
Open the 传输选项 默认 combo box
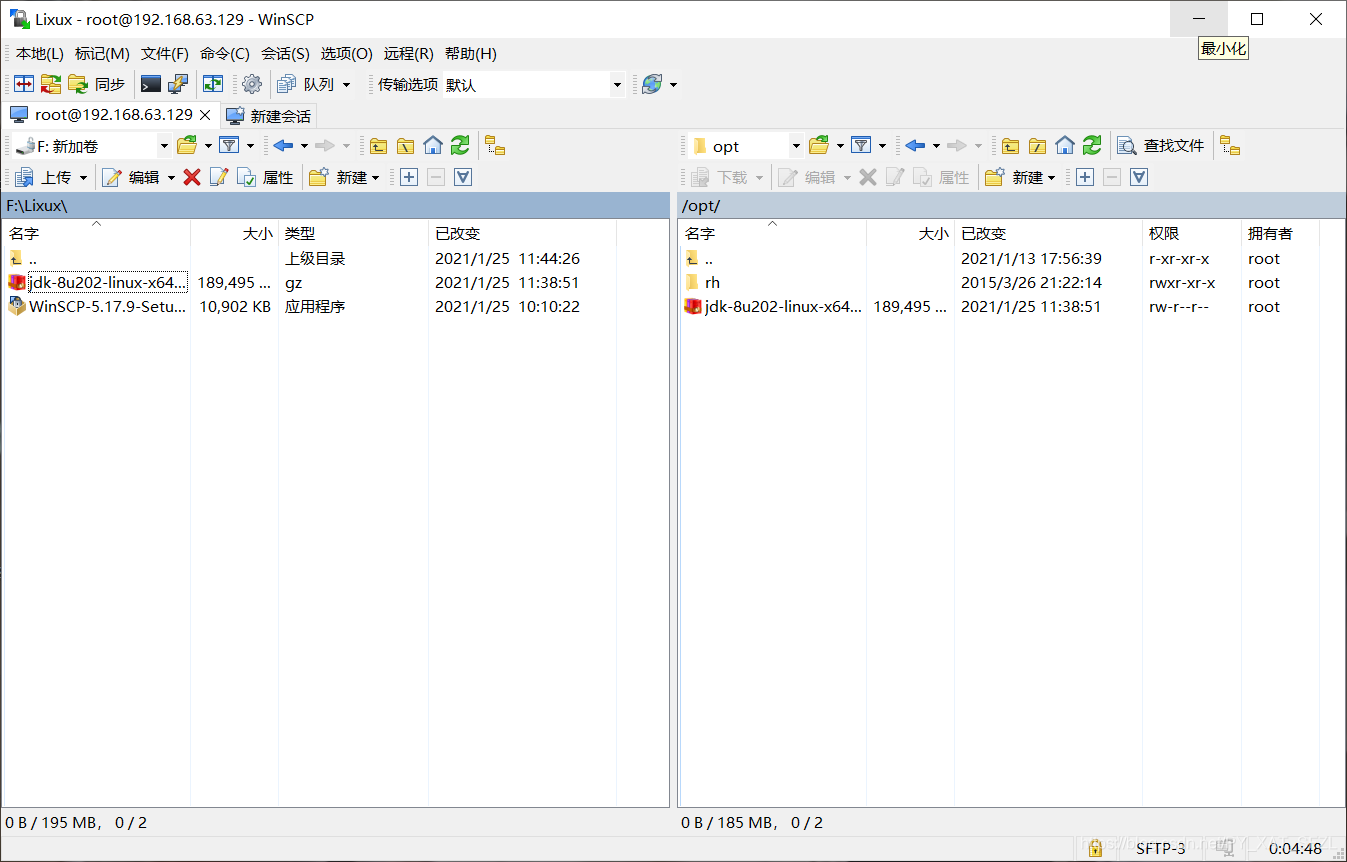click(x=534, y=85)
